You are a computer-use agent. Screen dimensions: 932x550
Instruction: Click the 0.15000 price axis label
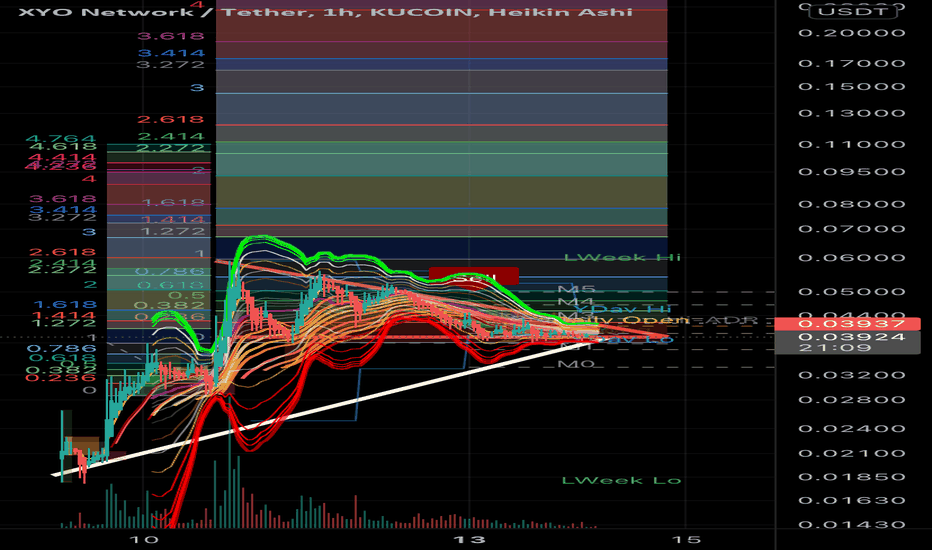(852, 87)
